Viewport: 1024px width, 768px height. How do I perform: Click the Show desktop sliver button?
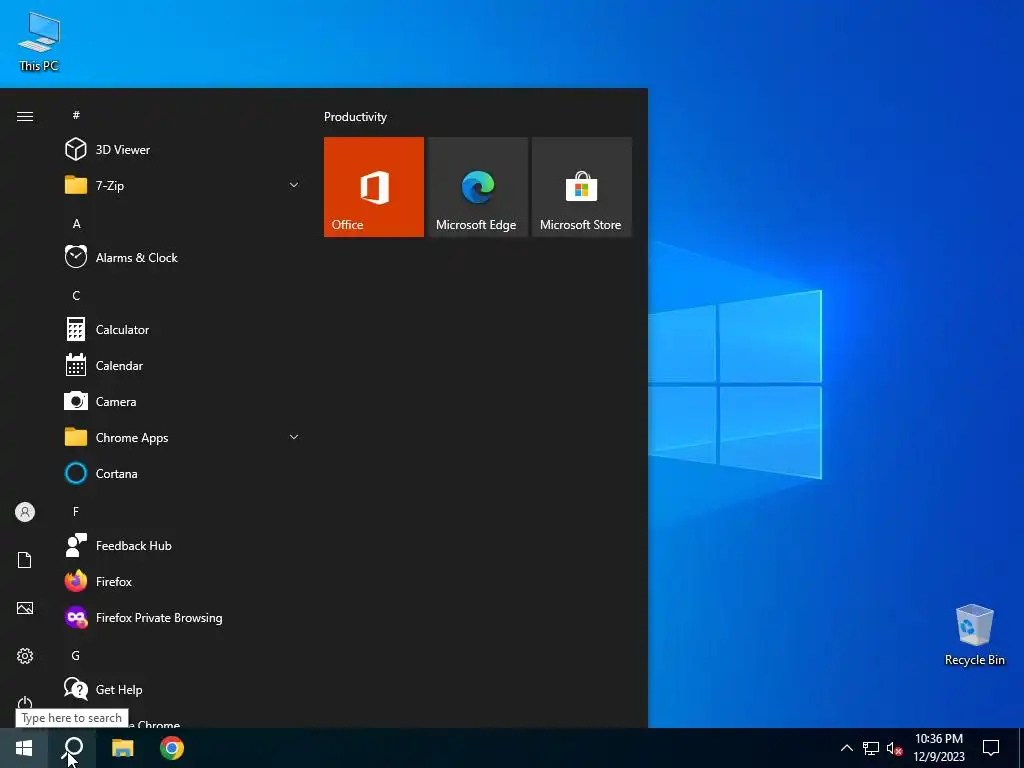tap(1021, 748)
